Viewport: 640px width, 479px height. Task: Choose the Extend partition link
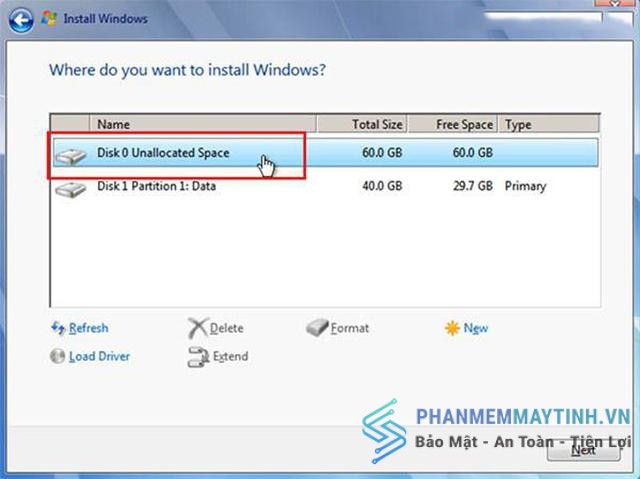pos(231,356)
